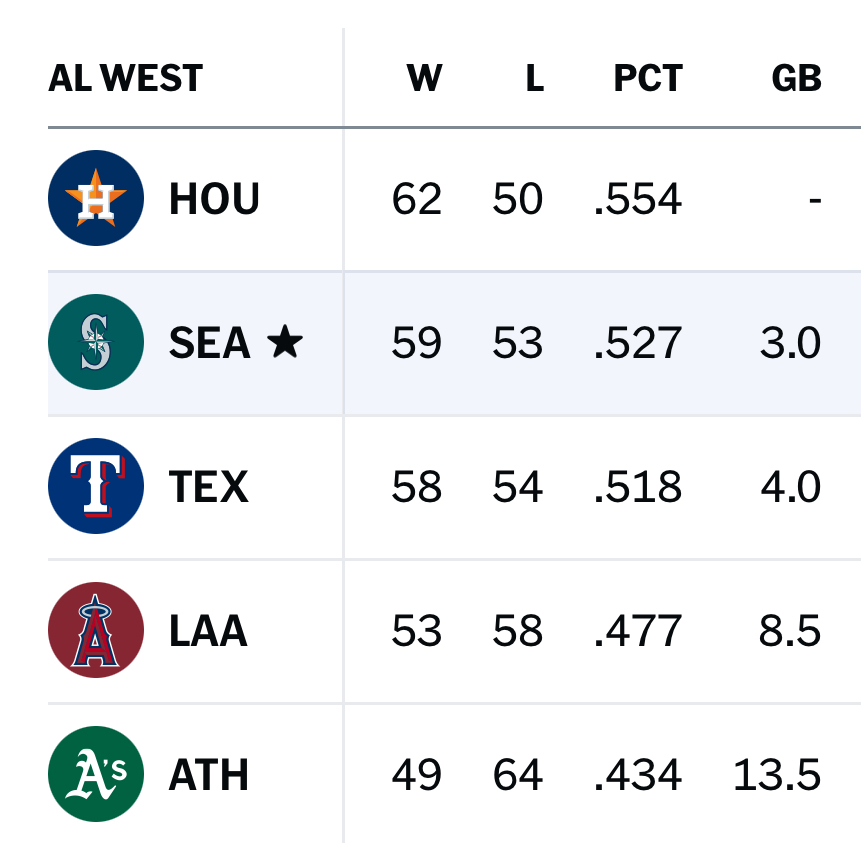The width and height of the screenshot is (861, 843).
Task: Click the AL WEST division header
Action: tap(125, 78)
